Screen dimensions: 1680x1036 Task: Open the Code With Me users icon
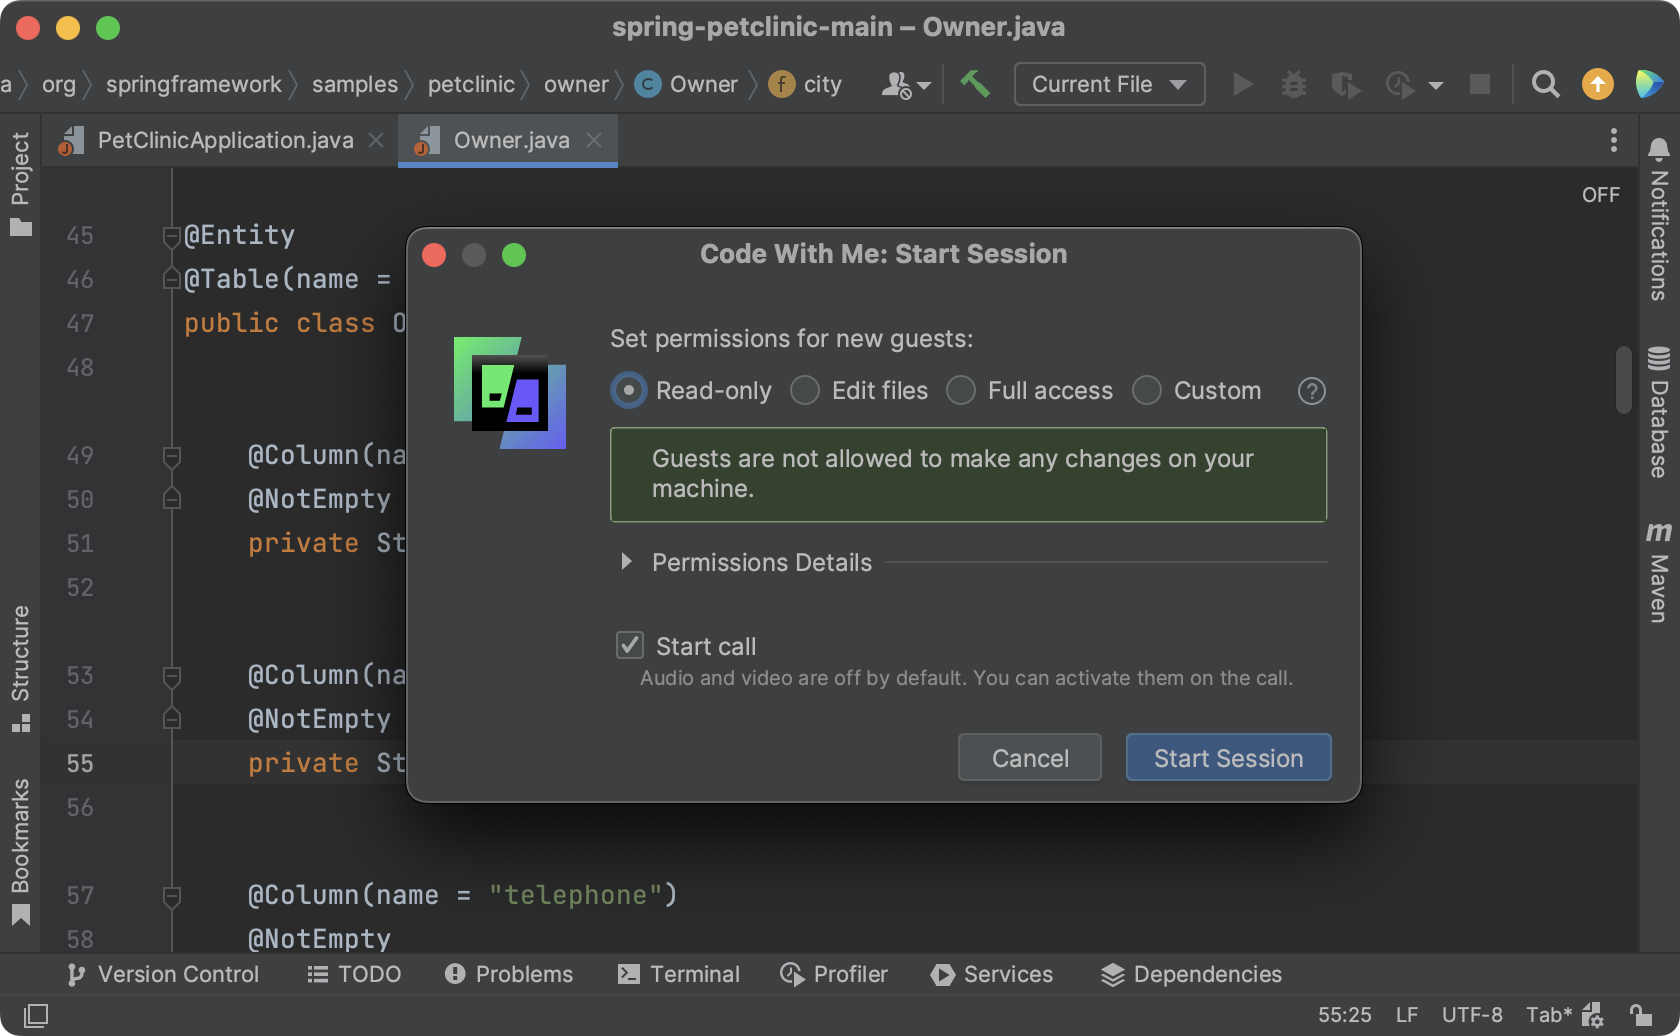[x=897, y=84]
